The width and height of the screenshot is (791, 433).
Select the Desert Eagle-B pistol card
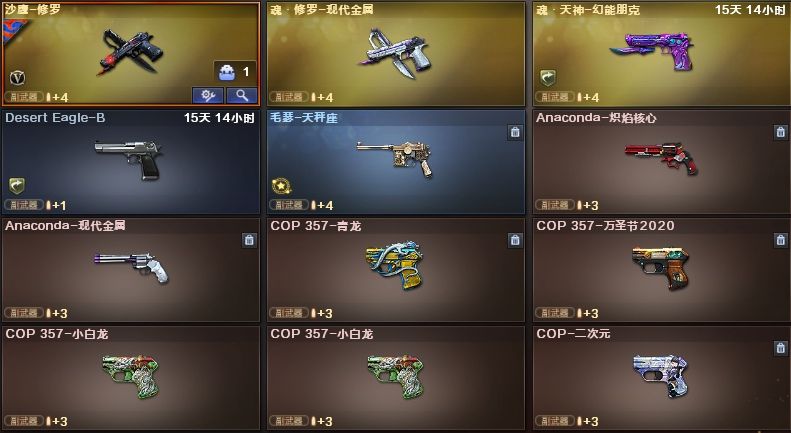click(x=131, y=162)
